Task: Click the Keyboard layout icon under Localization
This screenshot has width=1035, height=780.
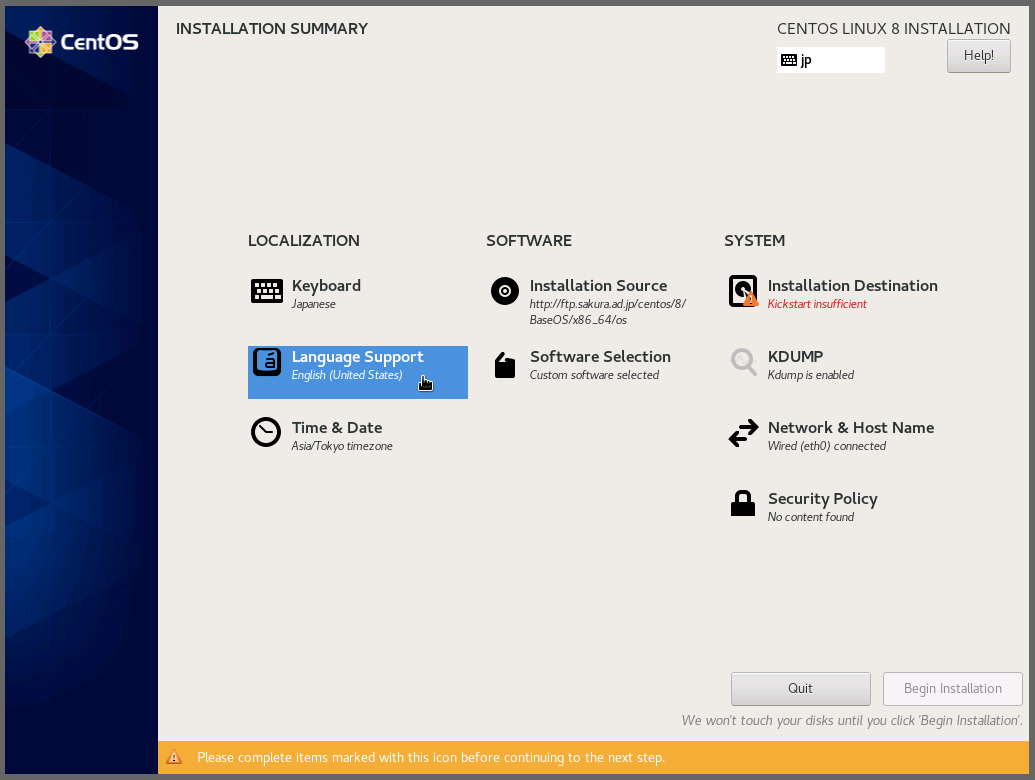Action: [x=267, y=291]
